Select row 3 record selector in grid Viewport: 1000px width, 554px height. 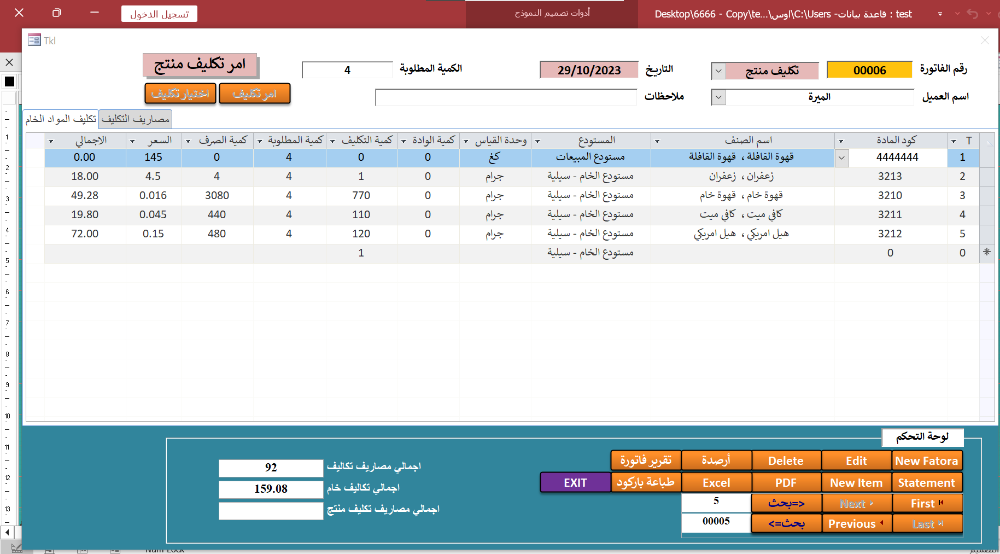click(x=989, y=195)
